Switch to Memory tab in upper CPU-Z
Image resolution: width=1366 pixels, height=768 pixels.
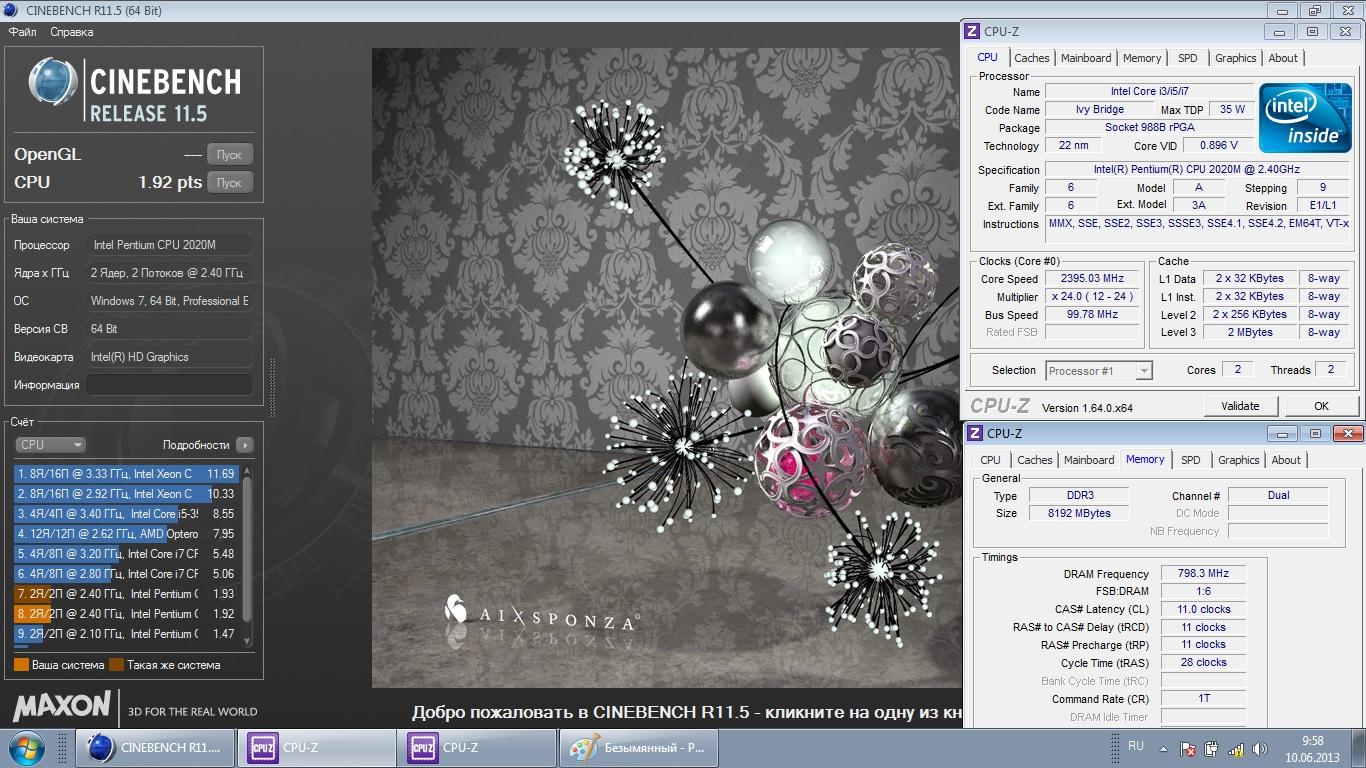click(x=1142, y=58)
